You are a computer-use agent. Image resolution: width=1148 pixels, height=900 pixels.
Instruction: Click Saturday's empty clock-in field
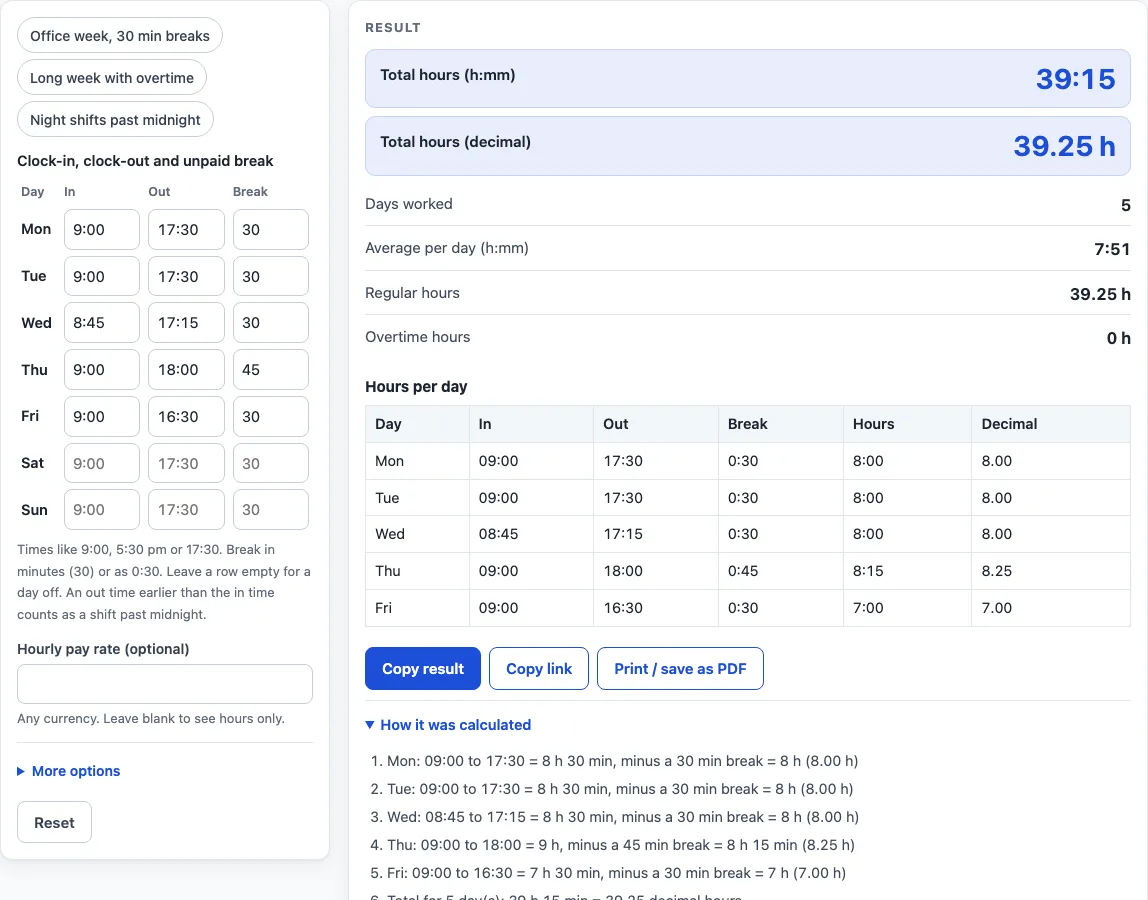102,463
